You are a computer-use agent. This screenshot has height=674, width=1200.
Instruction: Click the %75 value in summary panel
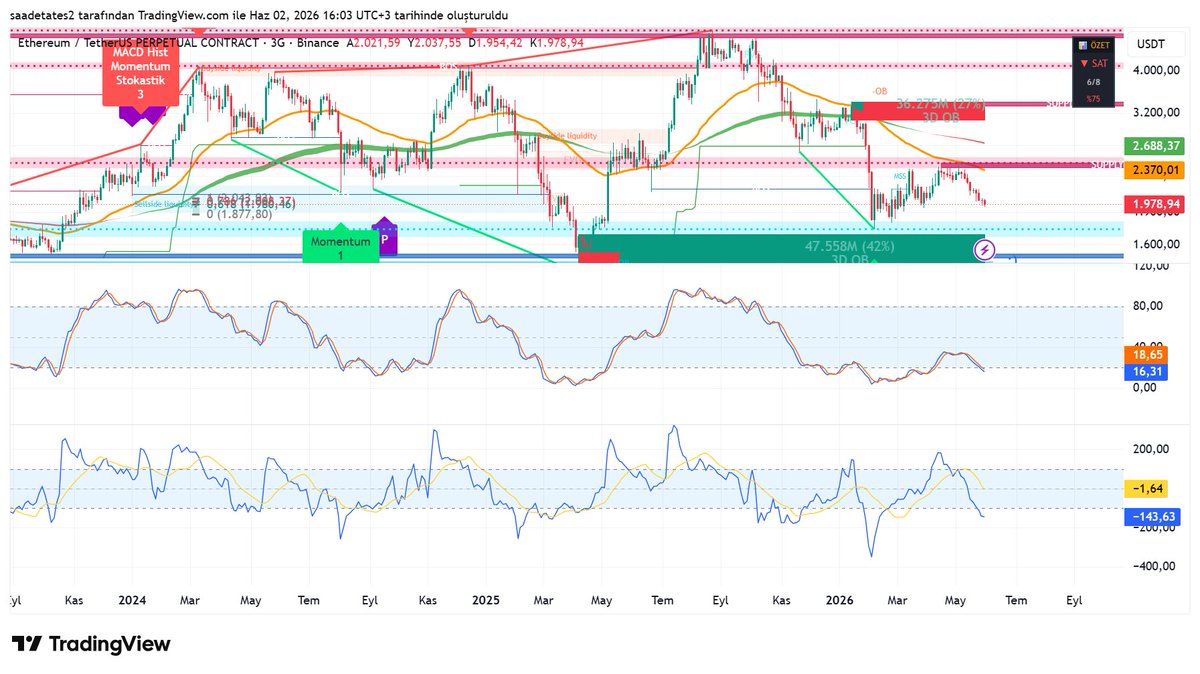click(1095, 98)
